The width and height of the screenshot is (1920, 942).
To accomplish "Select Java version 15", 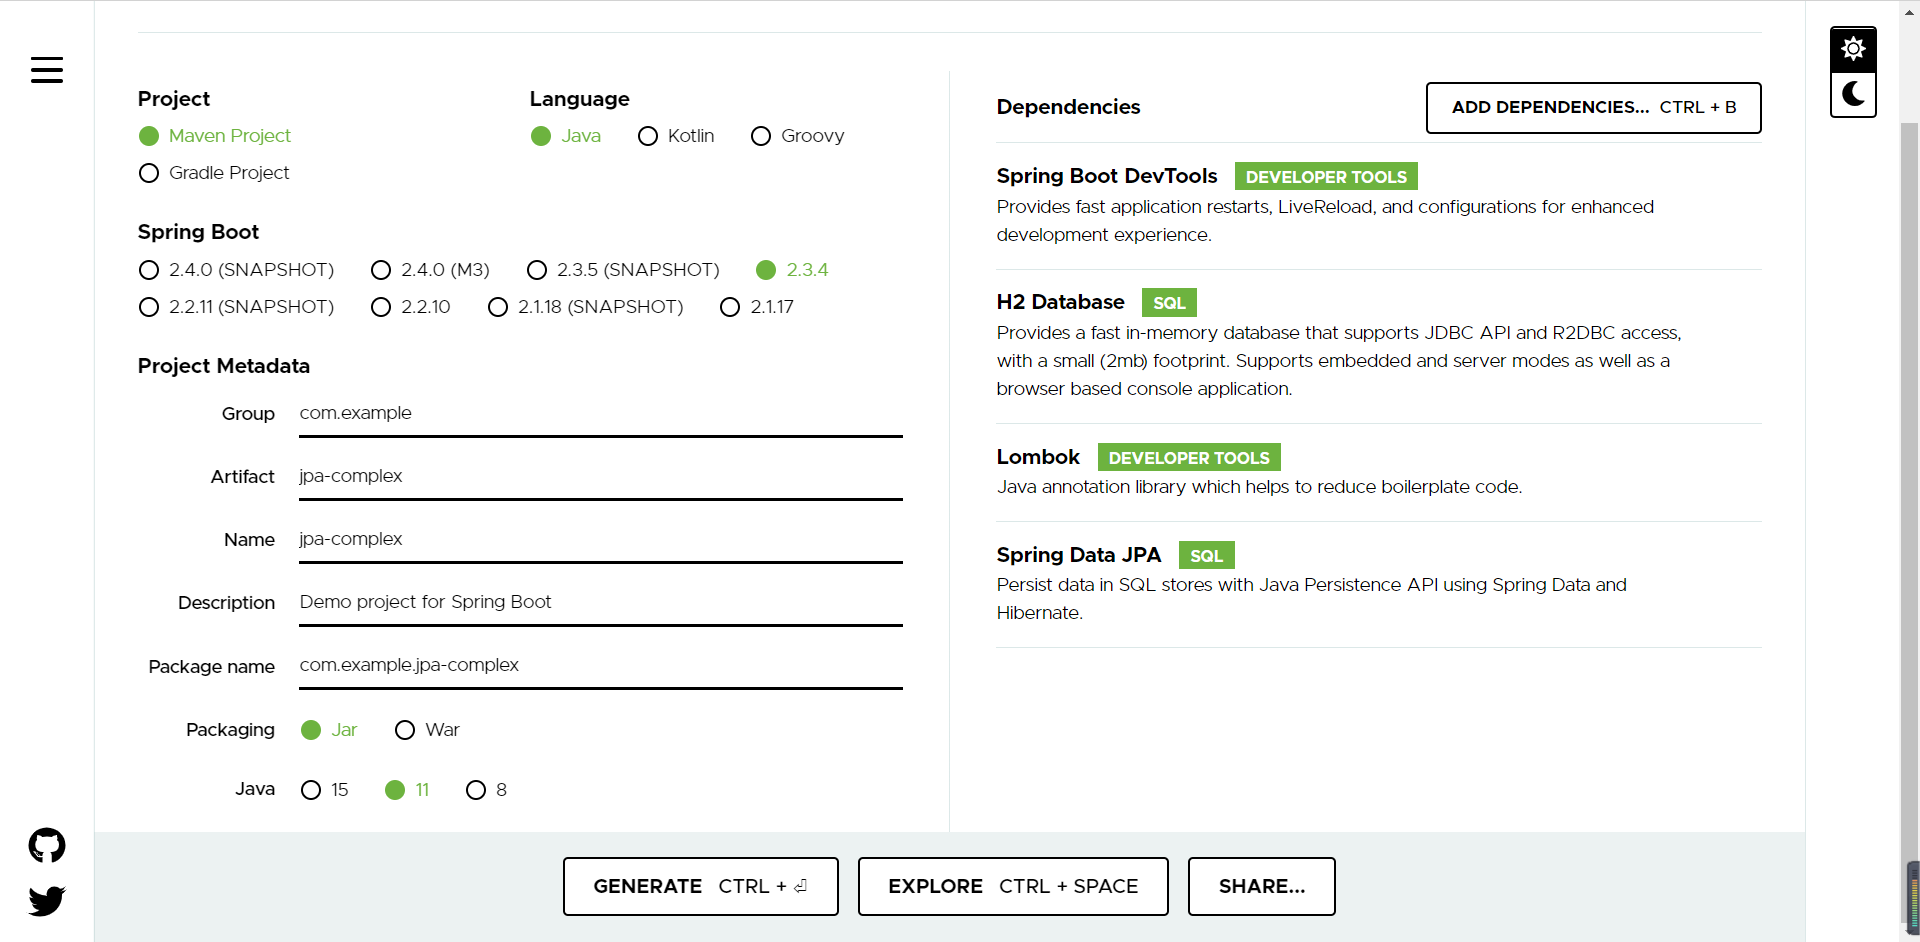I will click(325, 790).
